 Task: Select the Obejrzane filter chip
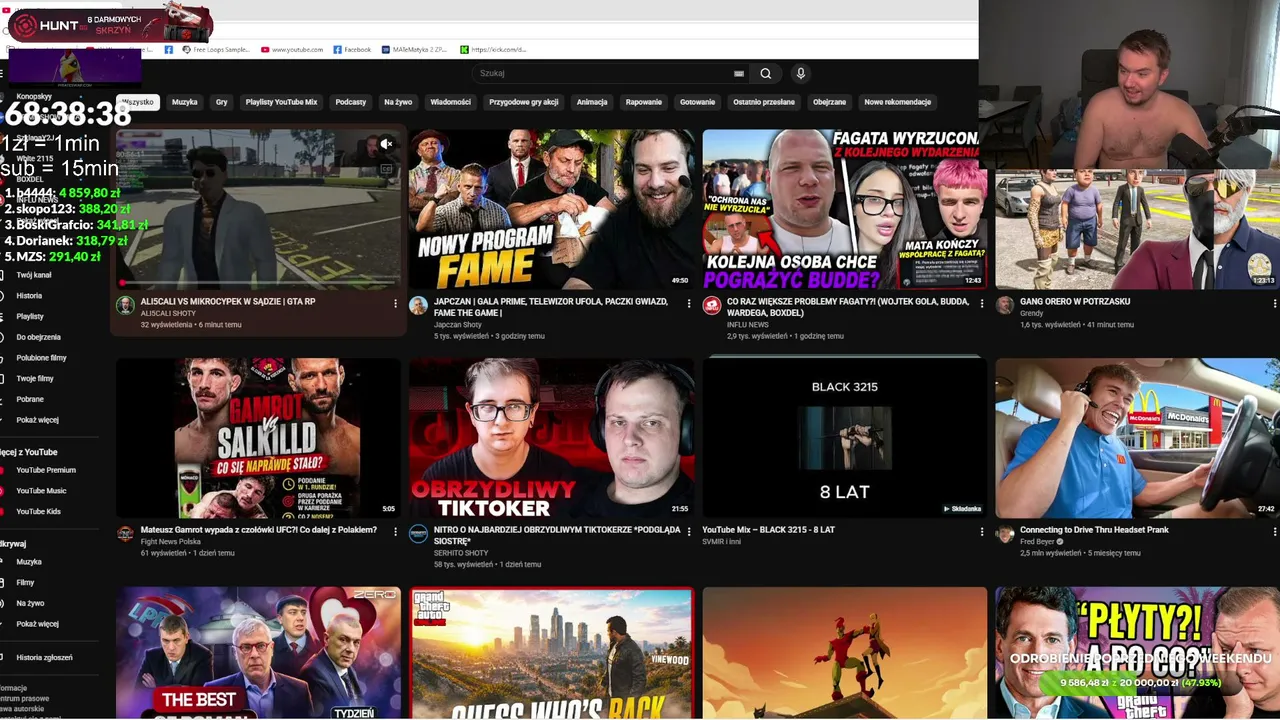point(829,102)
